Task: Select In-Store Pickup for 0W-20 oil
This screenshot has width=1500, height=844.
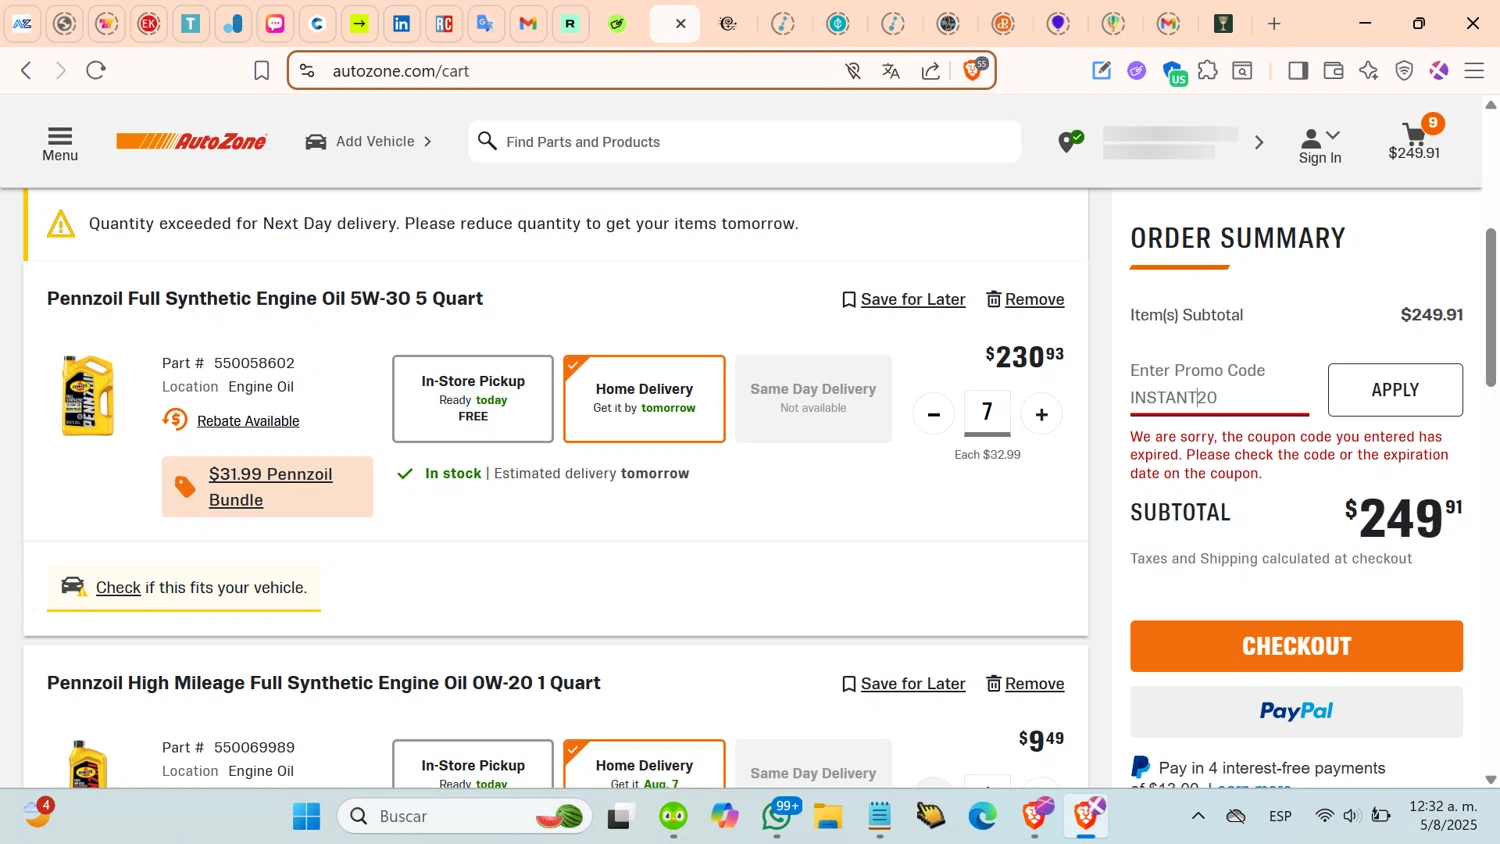Action: pos(473,765)
